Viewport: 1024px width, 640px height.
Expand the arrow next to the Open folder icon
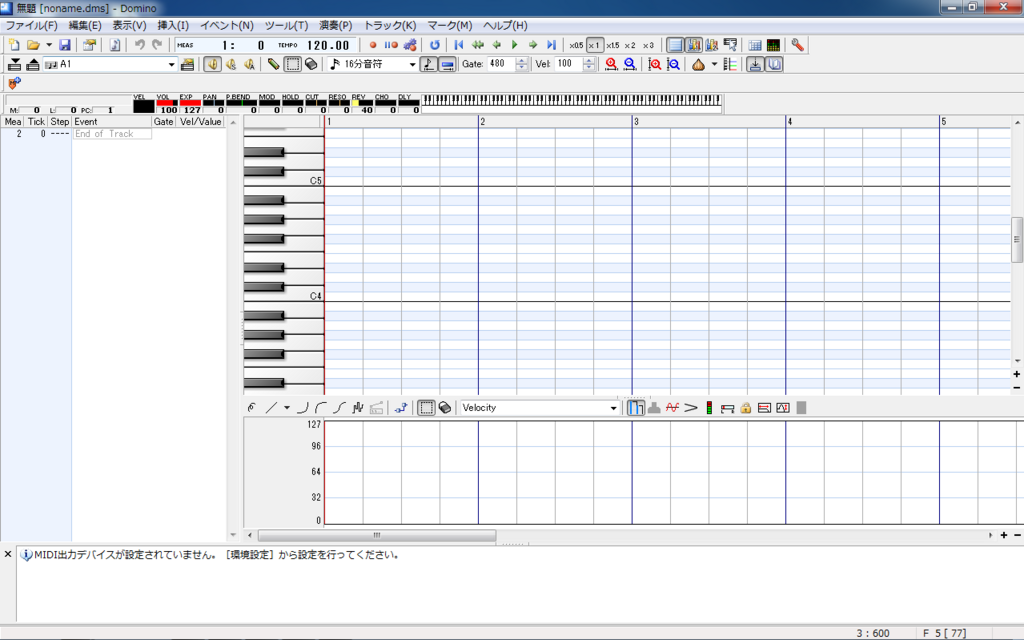coord(49,45)
